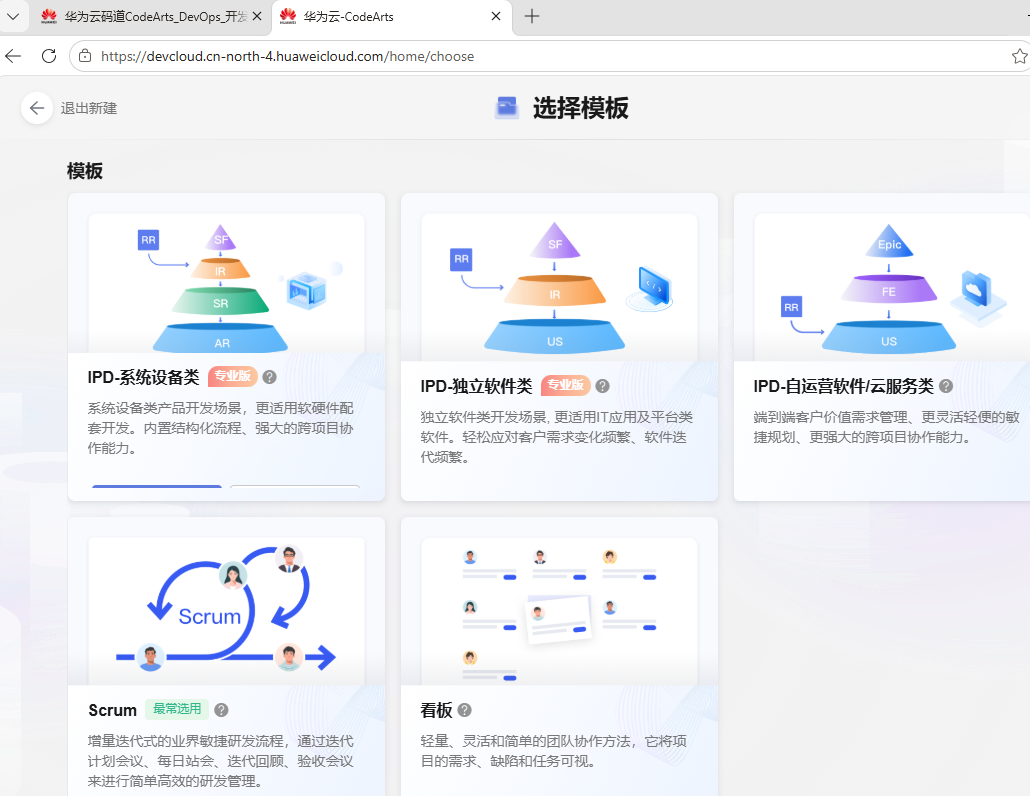Bookmark this page with the star icon

1019,56
